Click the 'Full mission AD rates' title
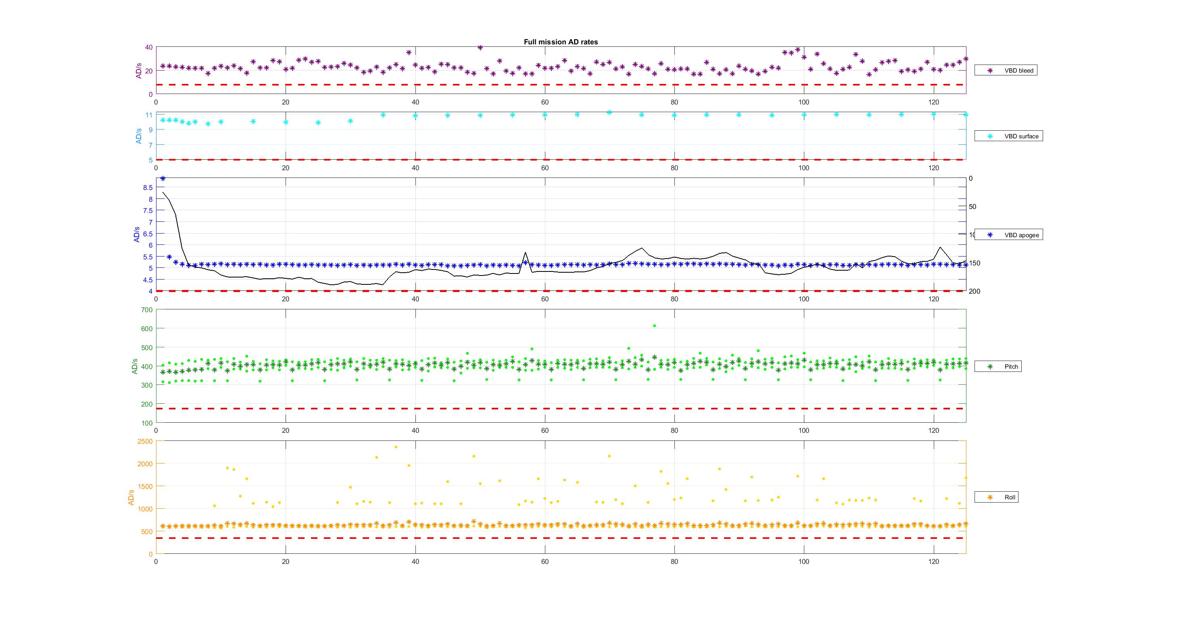 560,42
